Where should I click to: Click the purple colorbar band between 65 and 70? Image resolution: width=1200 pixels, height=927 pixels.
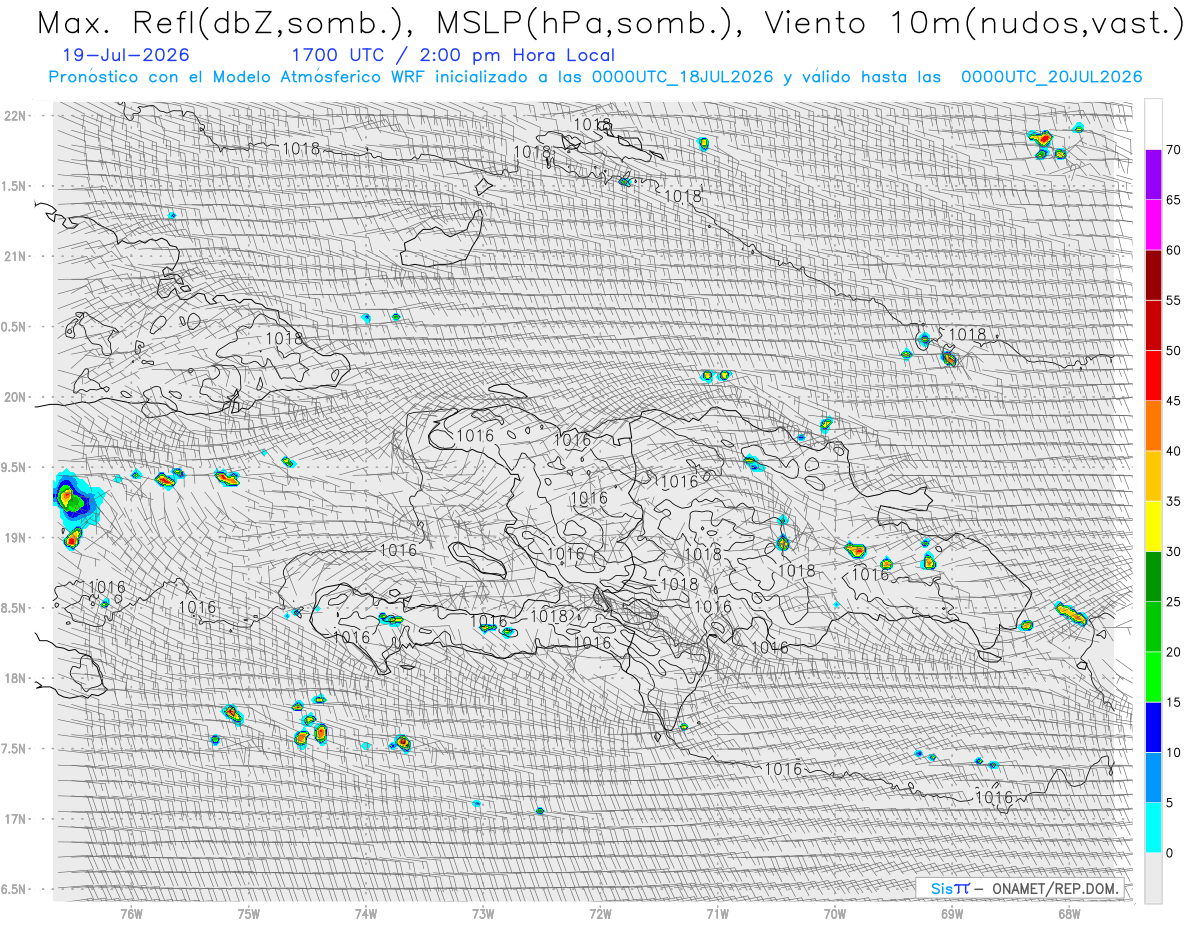1153,175
